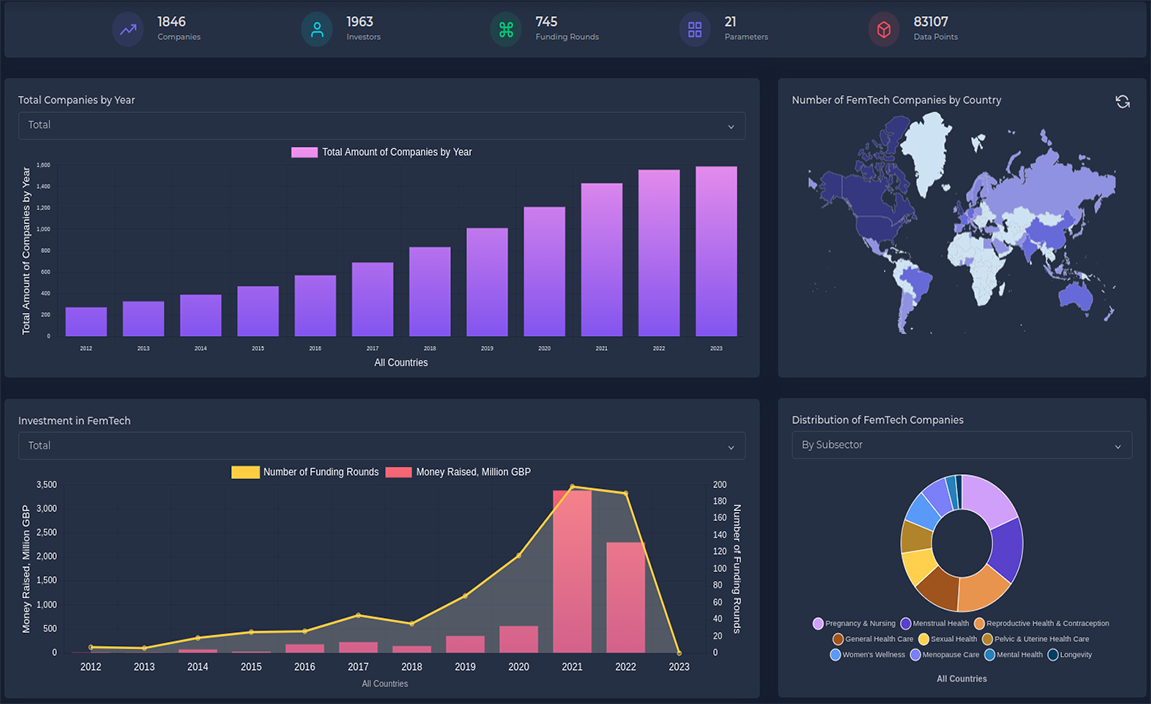The image size is (1151, 704).
Task: Select the 2023 bar in companies chart
Action: click(716, 251)
